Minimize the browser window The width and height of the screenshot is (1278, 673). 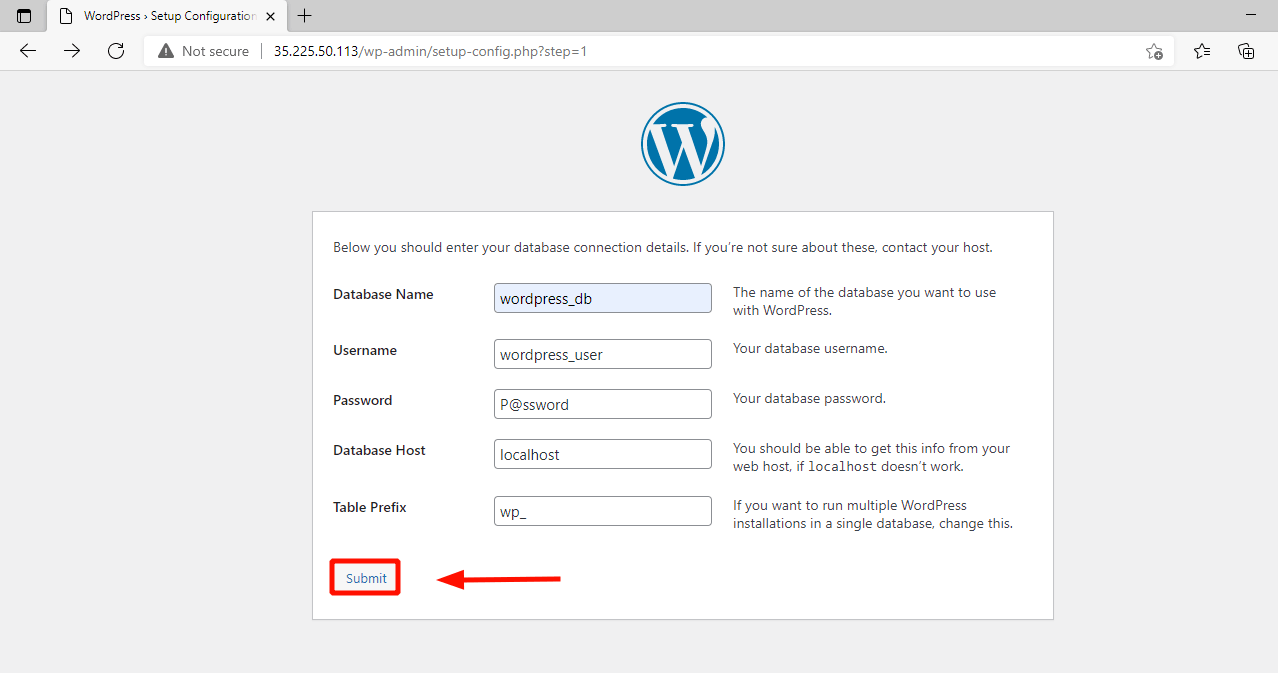(x=1251, y=16)
